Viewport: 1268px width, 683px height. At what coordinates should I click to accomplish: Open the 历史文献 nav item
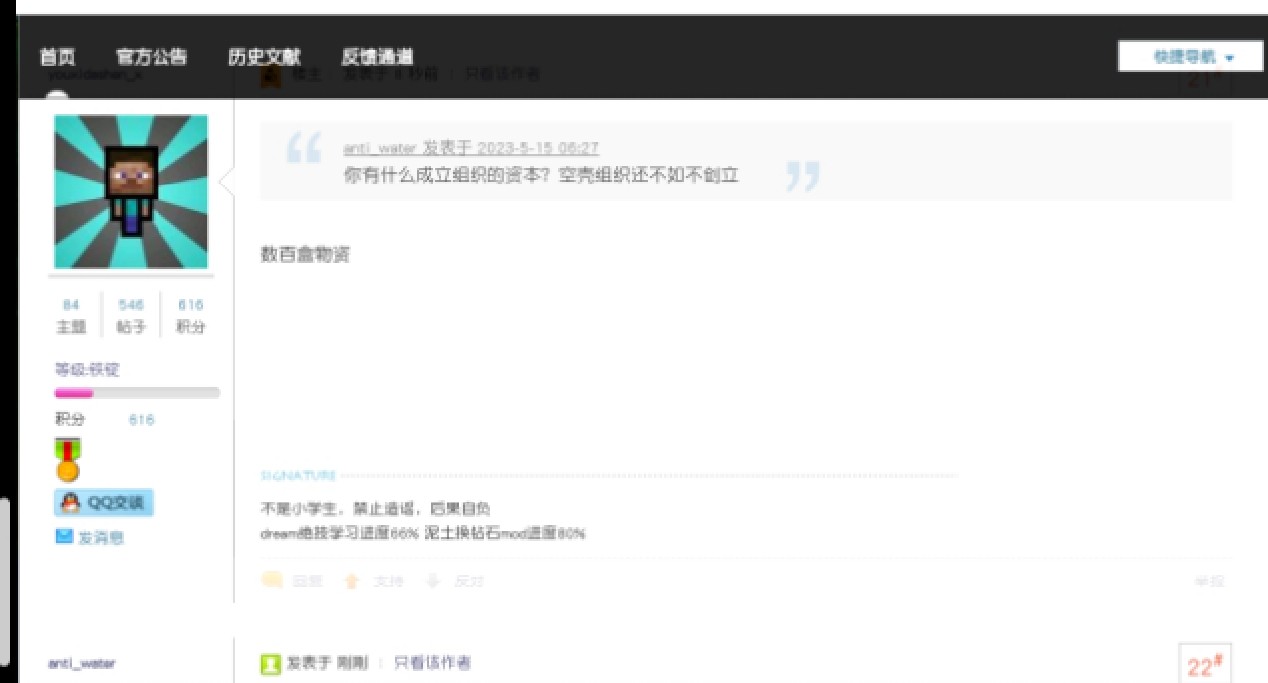264,57
